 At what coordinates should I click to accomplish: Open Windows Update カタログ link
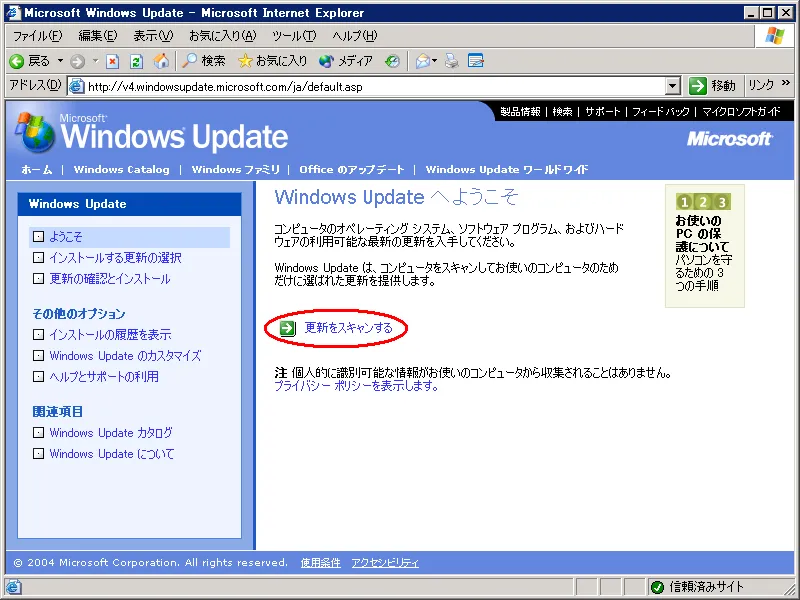111,433
